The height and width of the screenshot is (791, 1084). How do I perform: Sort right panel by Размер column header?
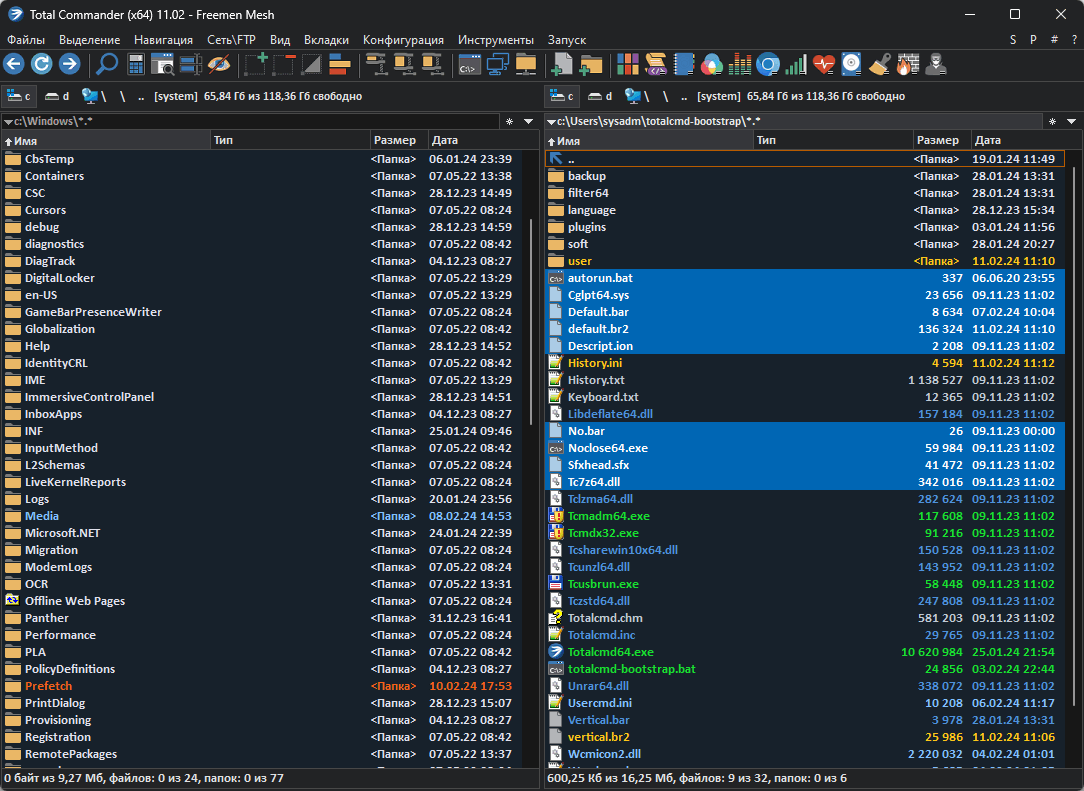937,141
